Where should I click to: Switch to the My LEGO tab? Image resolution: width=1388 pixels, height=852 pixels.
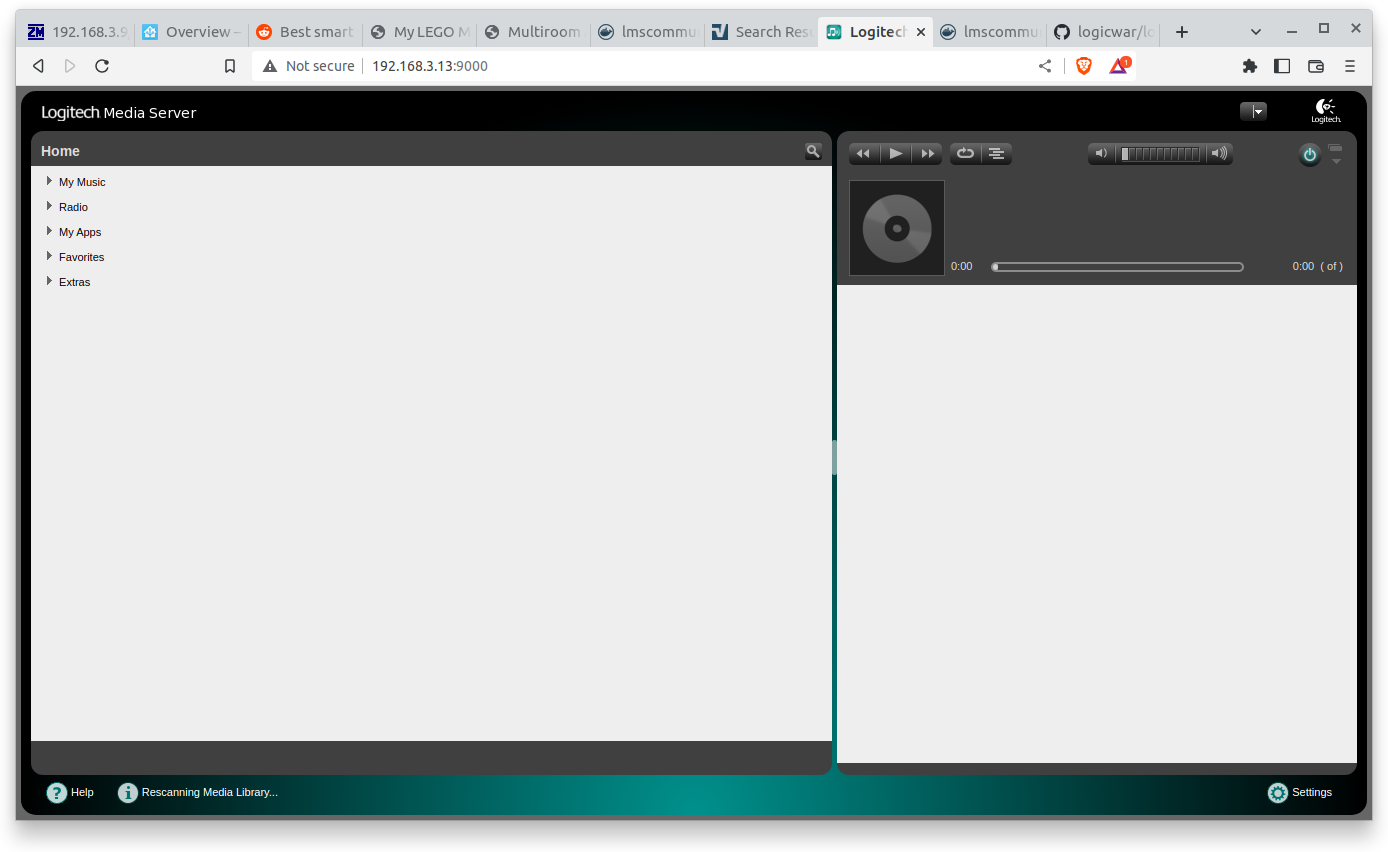[x=419, y=32]
